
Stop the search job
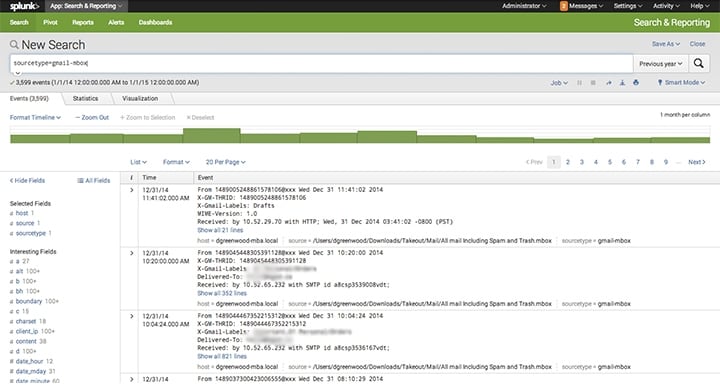click(593, 83)
